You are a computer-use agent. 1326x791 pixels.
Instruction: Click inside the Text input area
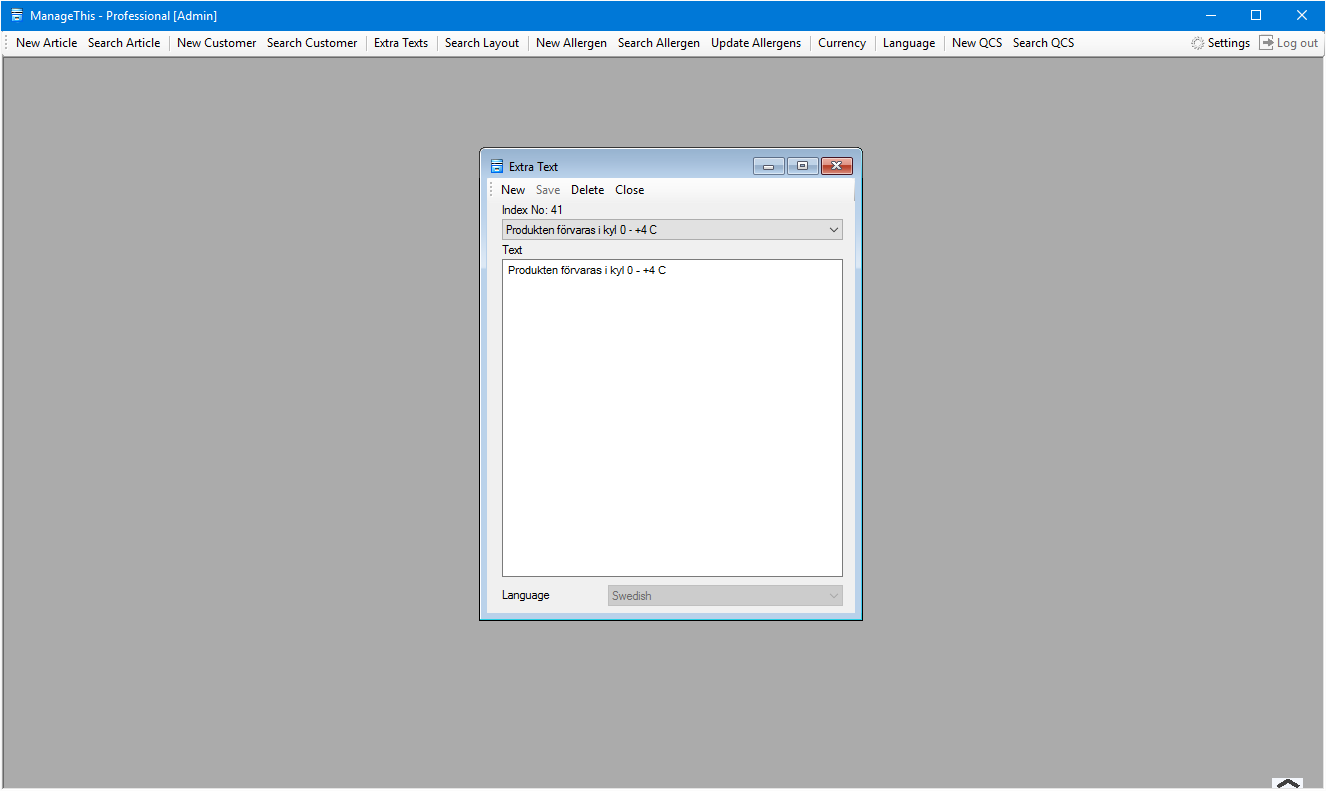[672, 420]
